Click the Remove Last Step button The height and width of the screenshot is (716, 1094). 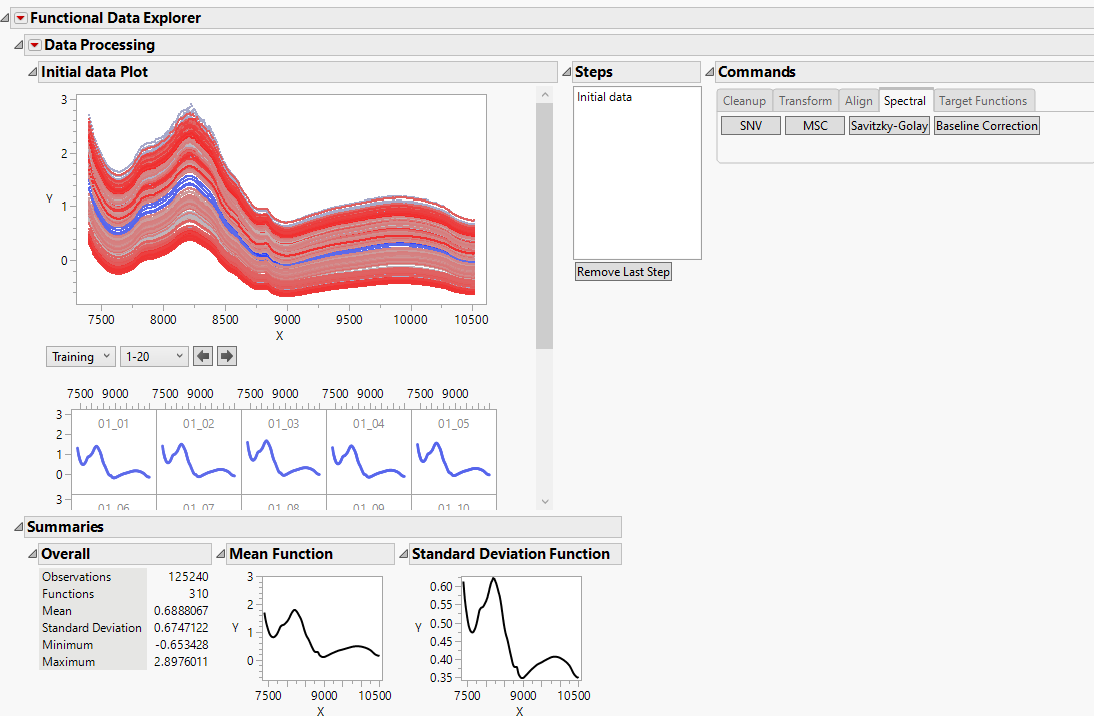click(x=623, y=271)
